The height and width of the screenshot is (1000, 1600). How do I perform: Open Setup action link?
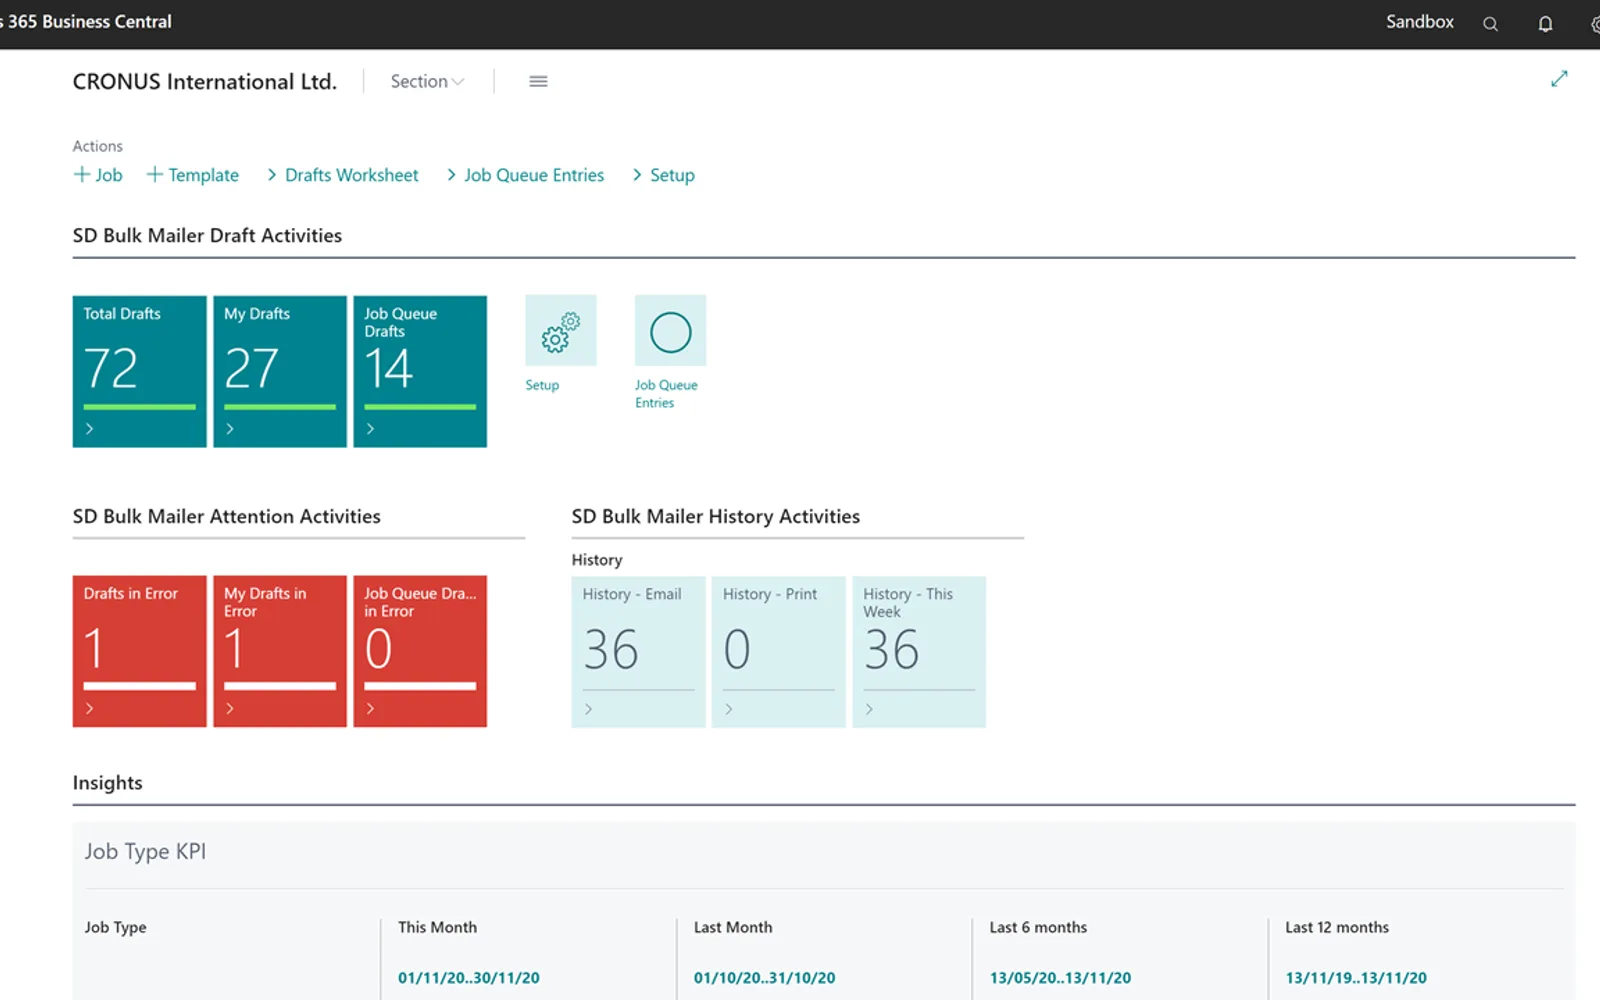pyautogui.click(x=663, y=175)
